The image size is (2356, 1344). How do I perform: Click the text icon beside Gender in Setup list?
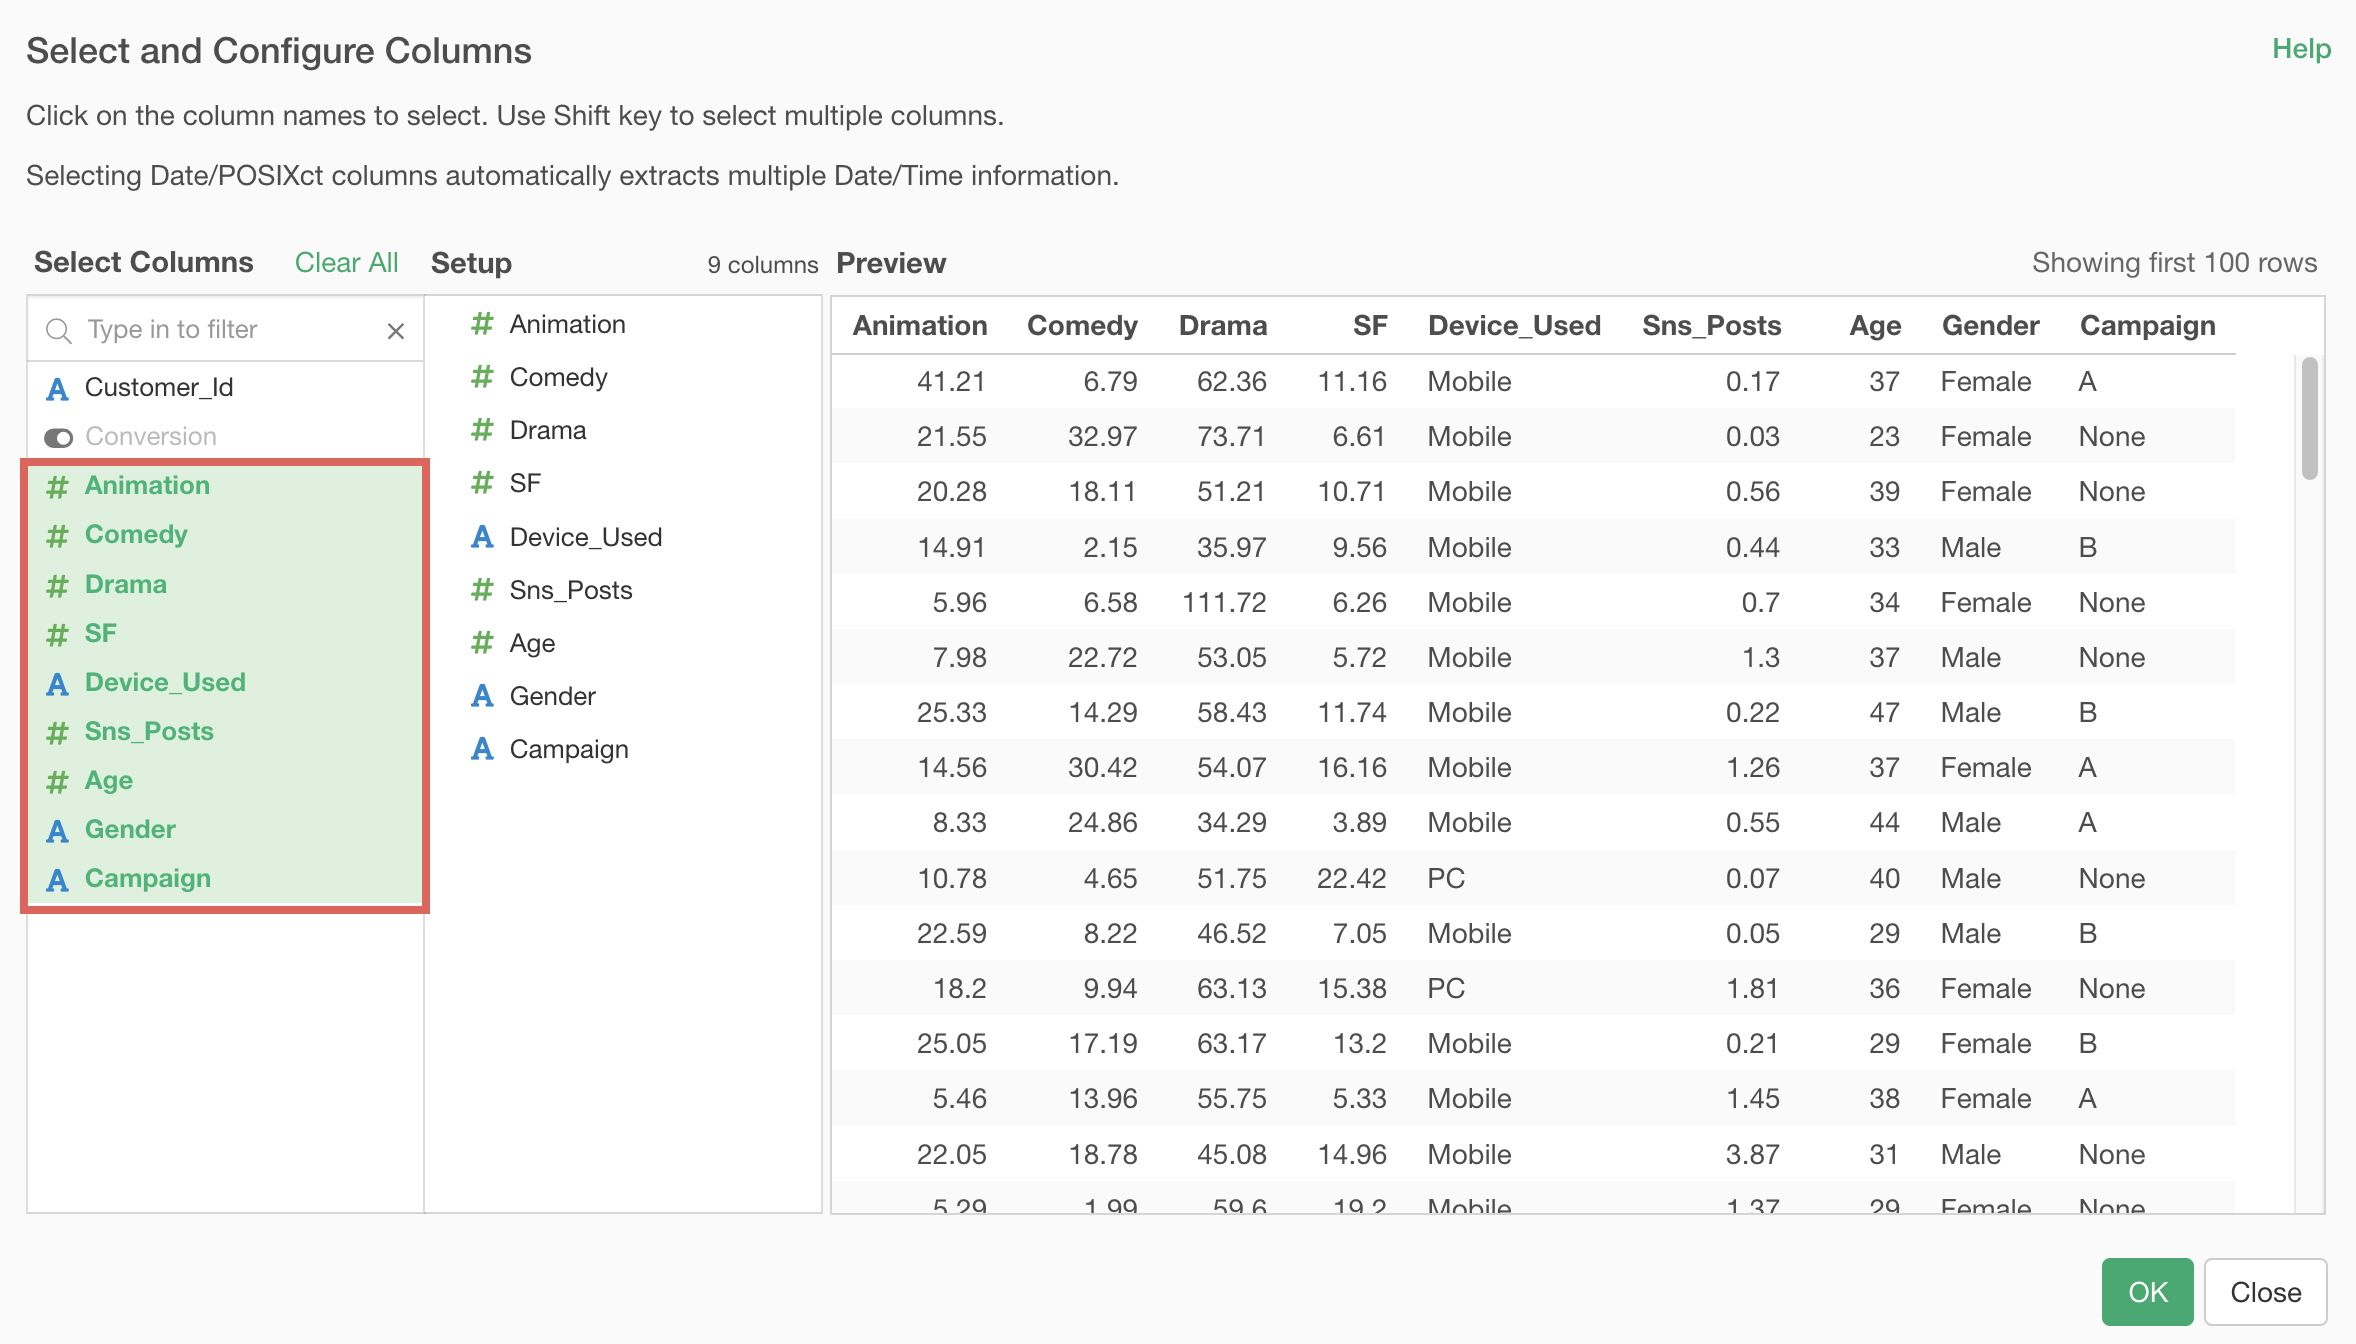pyautogui.click(x=483, y=696)
